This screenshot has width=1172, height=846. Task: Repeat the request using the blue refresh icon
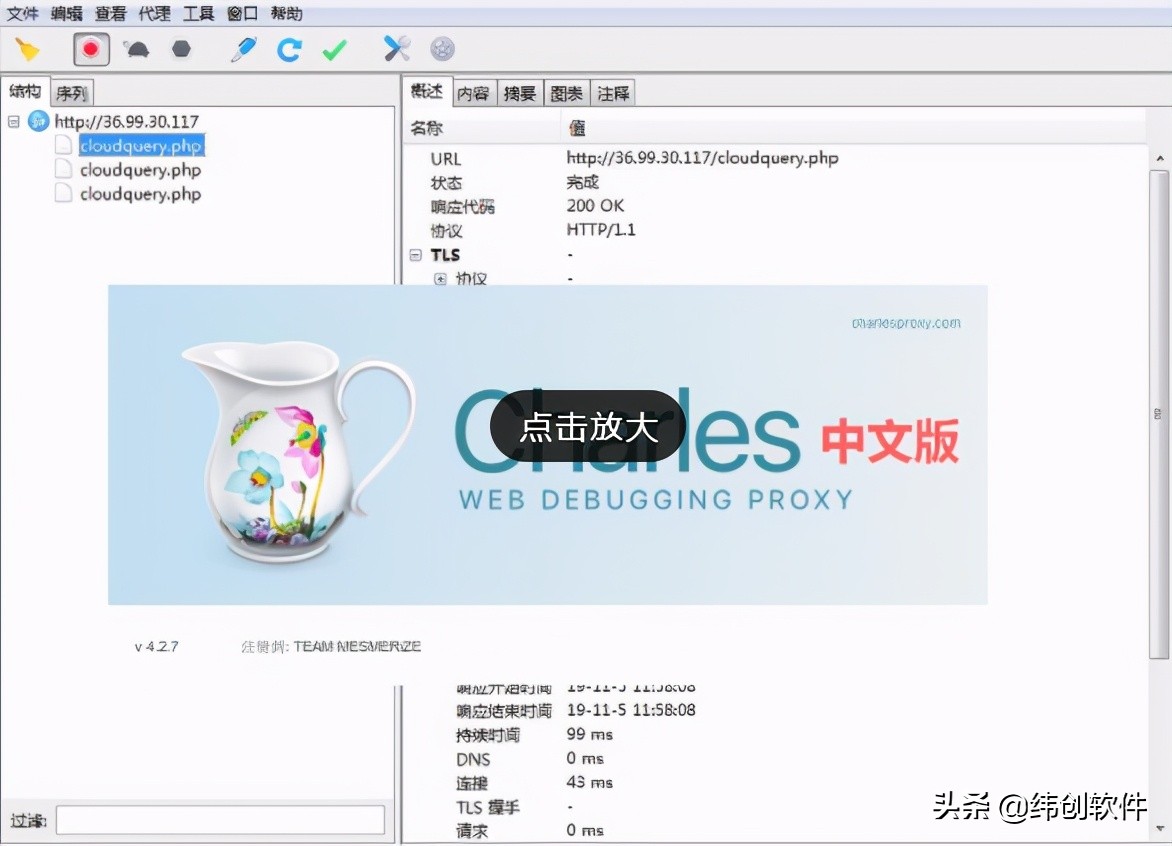coord(289,48)
